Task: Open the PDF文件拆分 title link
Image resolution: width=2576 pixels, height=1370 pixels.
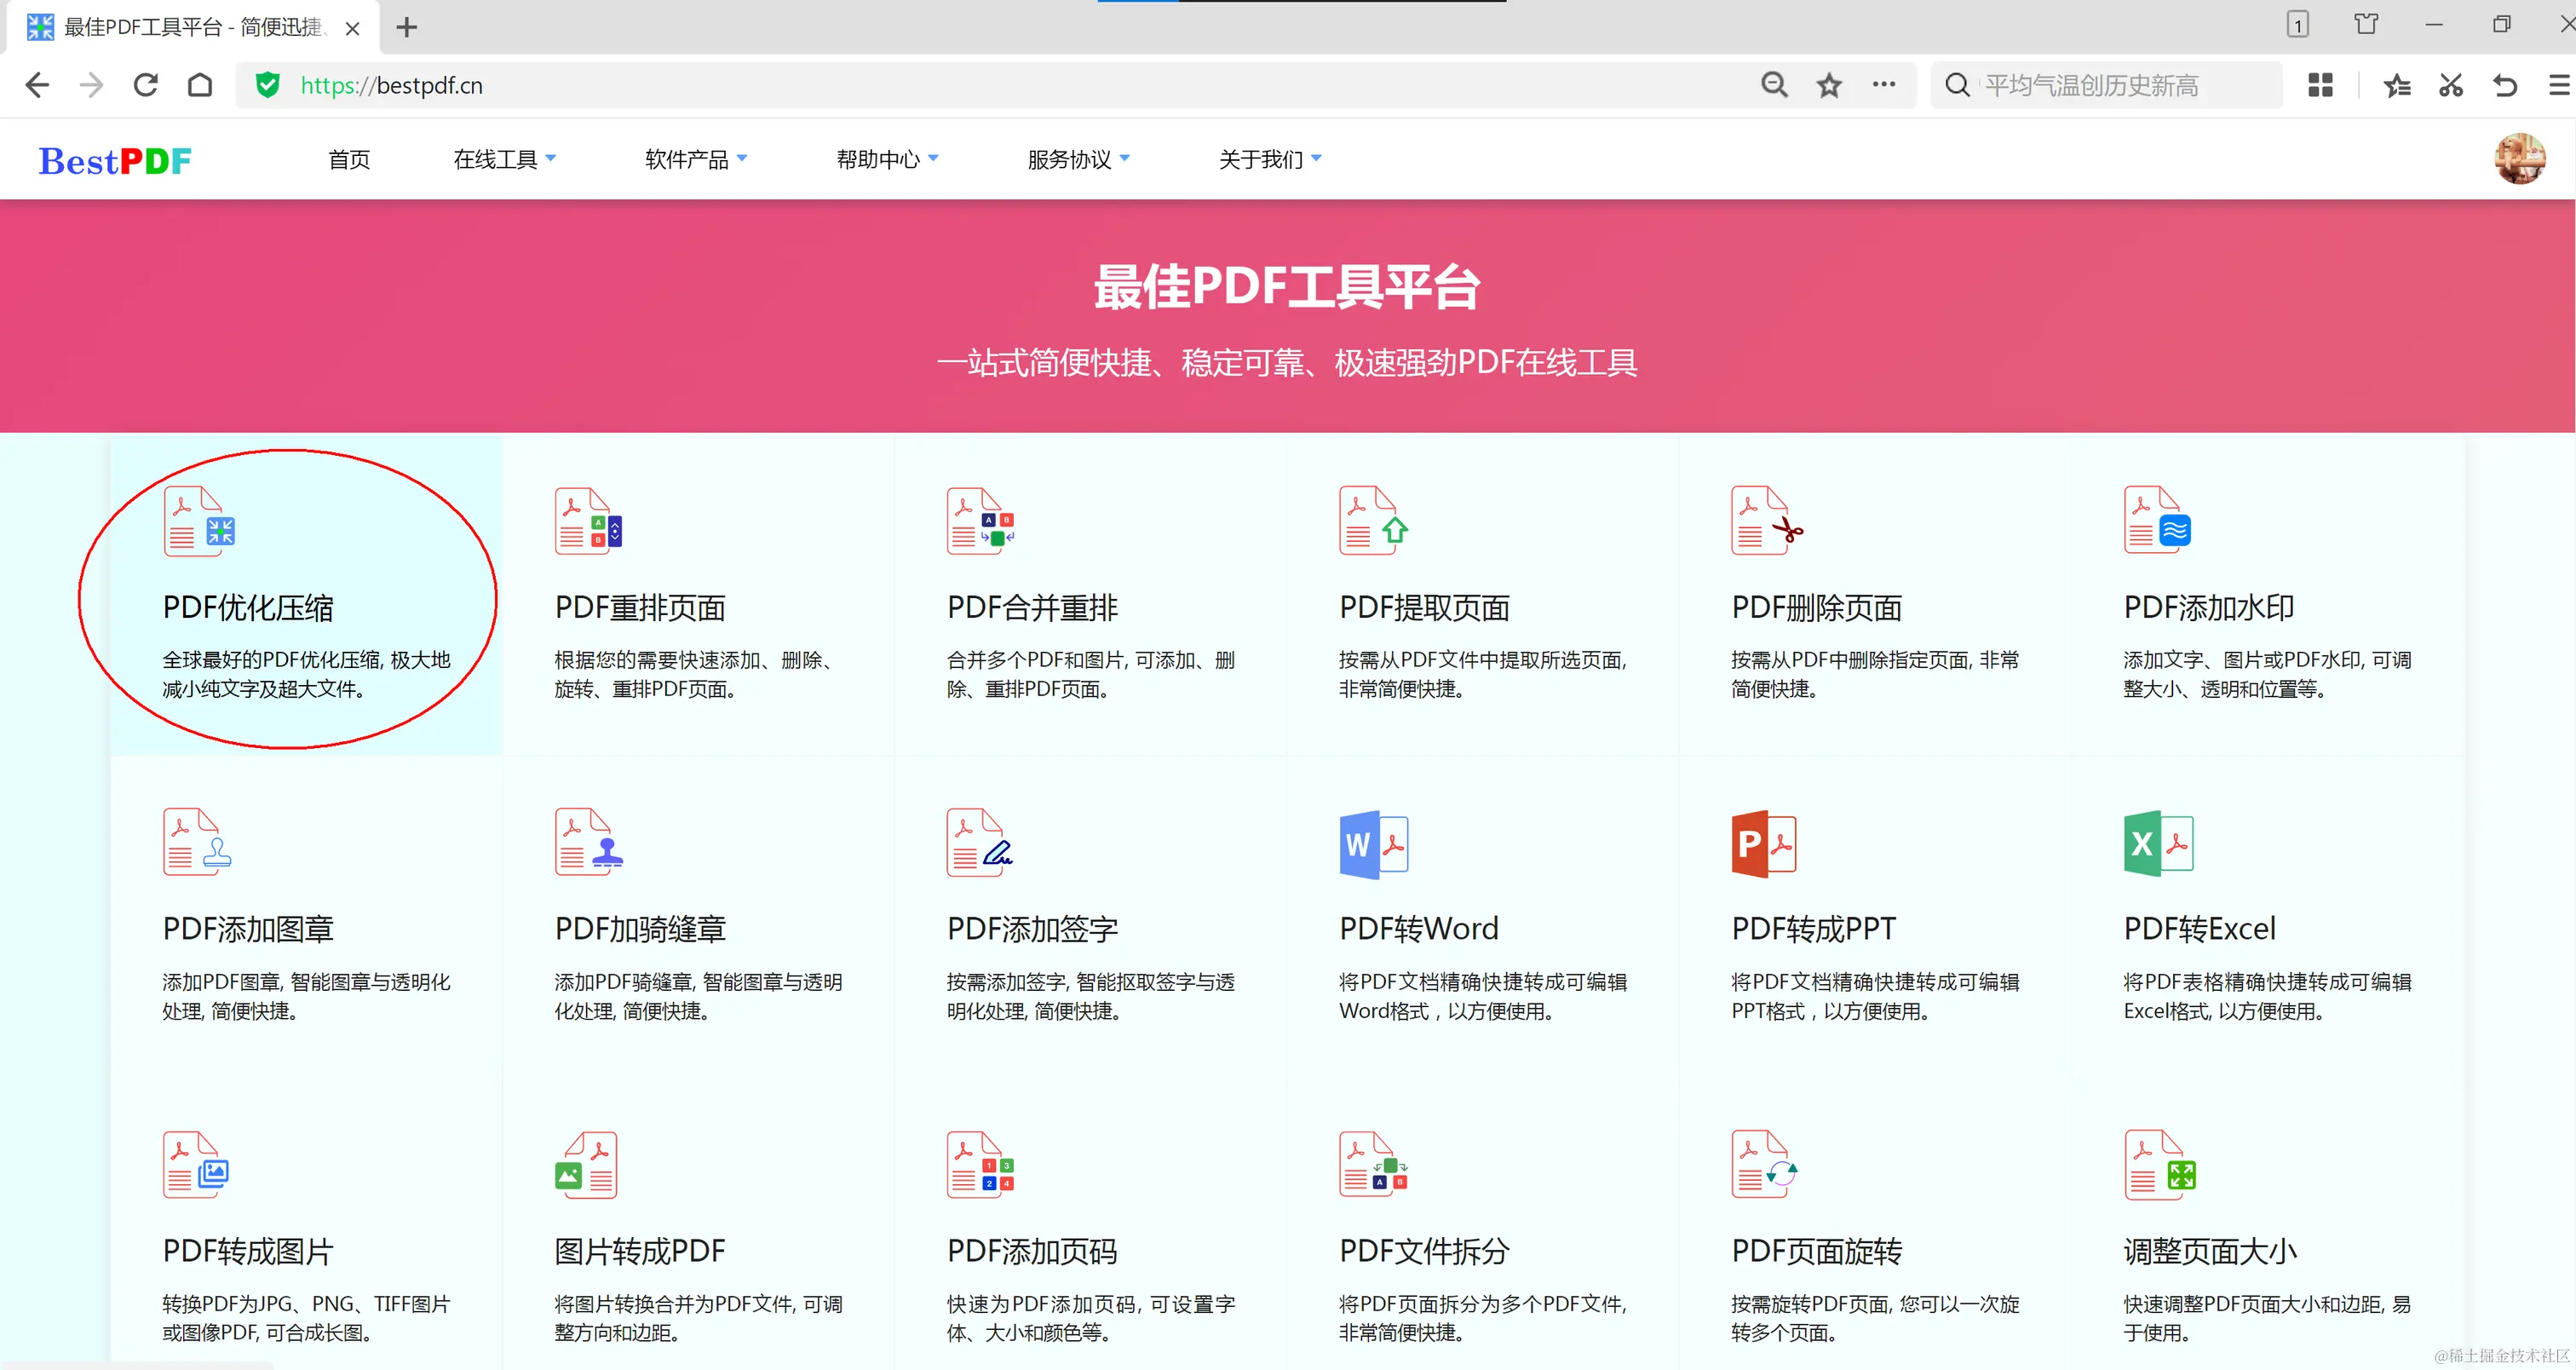Action: 1424,1251
